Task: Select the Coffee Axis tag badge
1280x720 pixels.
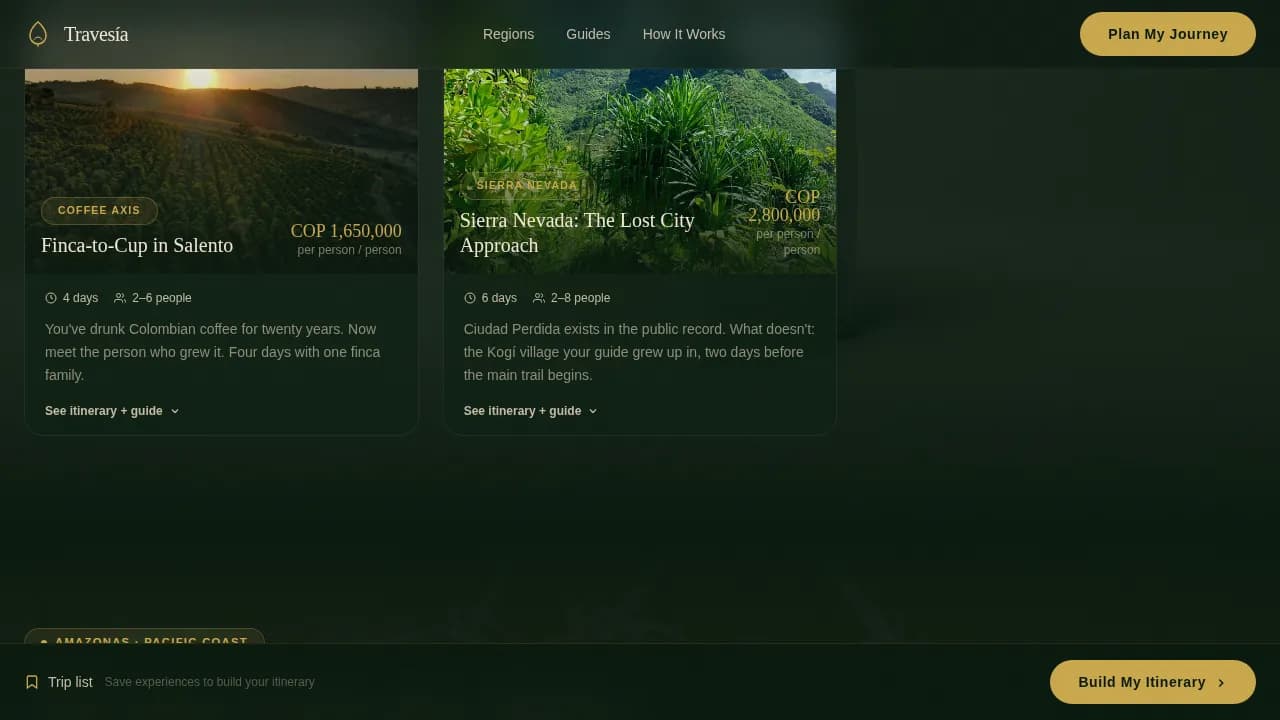Action: (99, 211)
